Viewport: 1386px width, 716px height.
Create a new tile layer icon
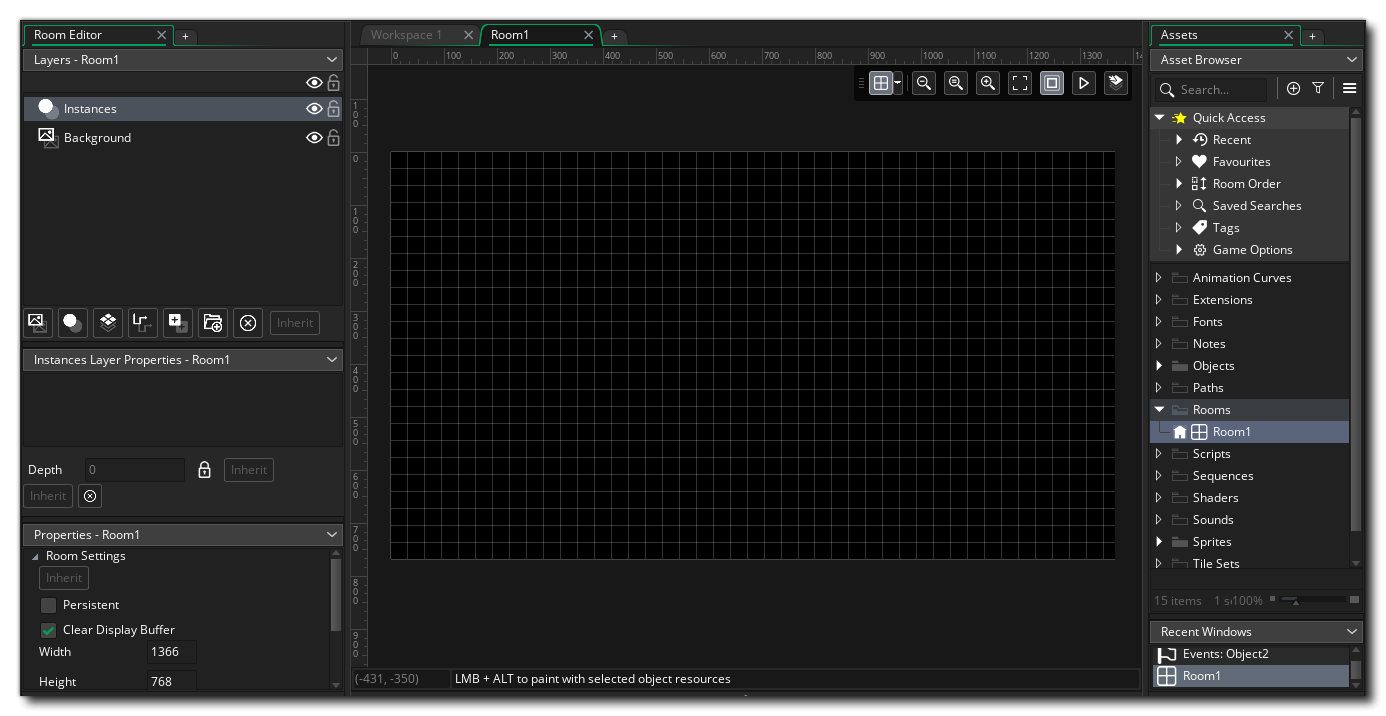click(x=108, y=323)
